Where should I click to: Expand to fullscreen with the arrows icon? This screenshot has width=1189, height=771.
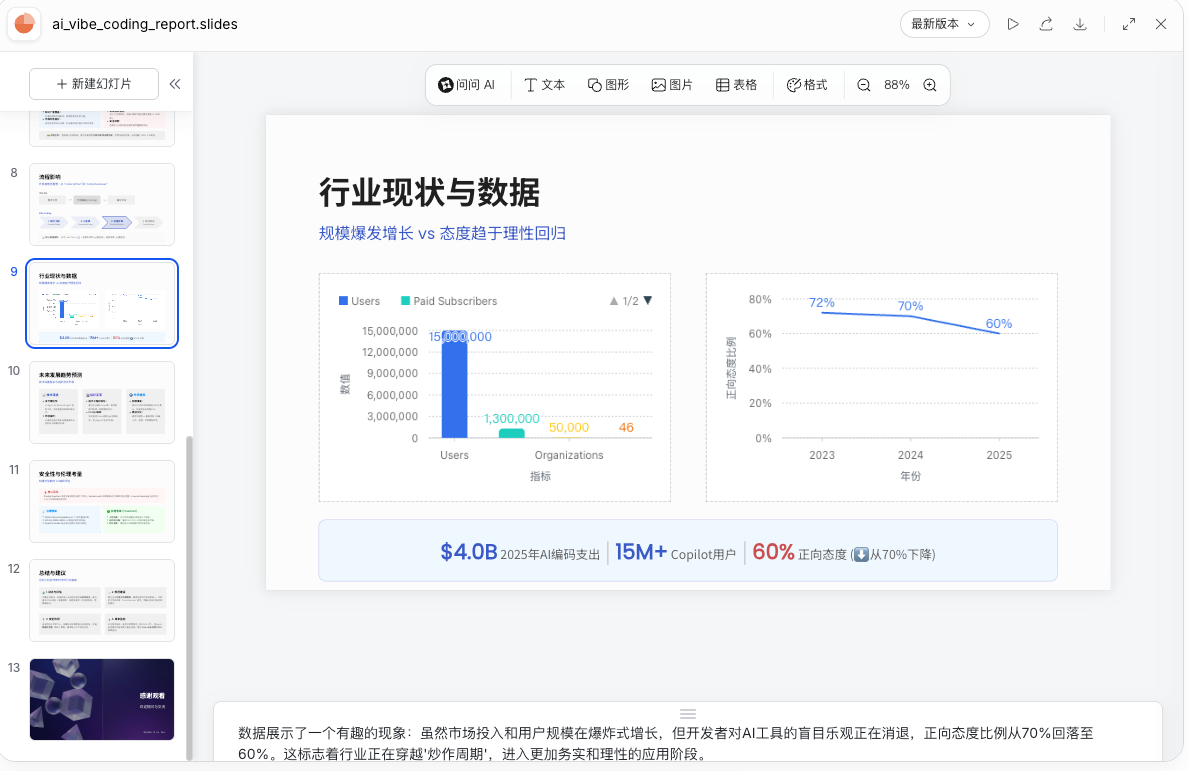(1128, 24)
